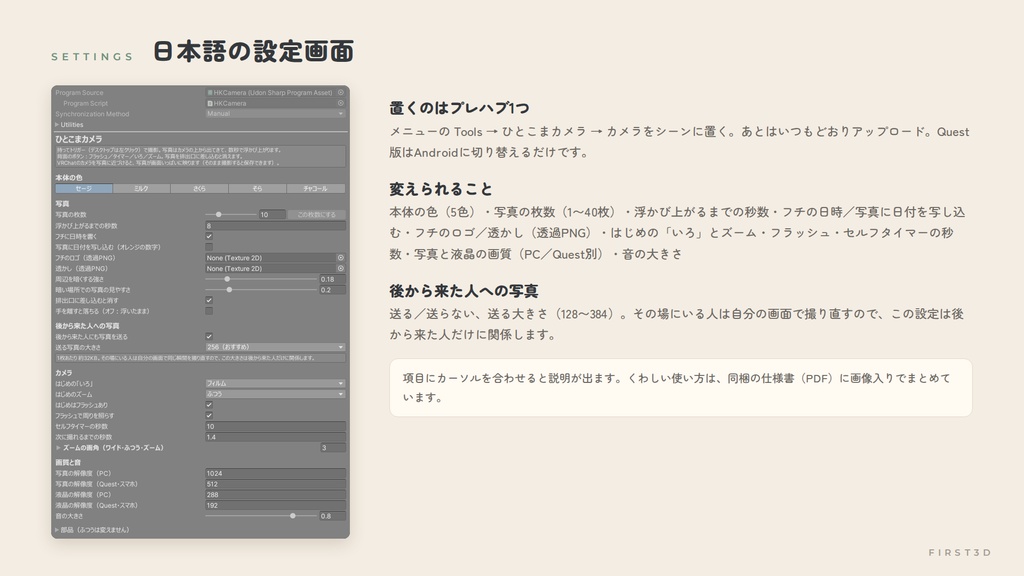Select the セージ body color tab
Viewport: 1024px width, 576px height.
(x=84, y=189)
